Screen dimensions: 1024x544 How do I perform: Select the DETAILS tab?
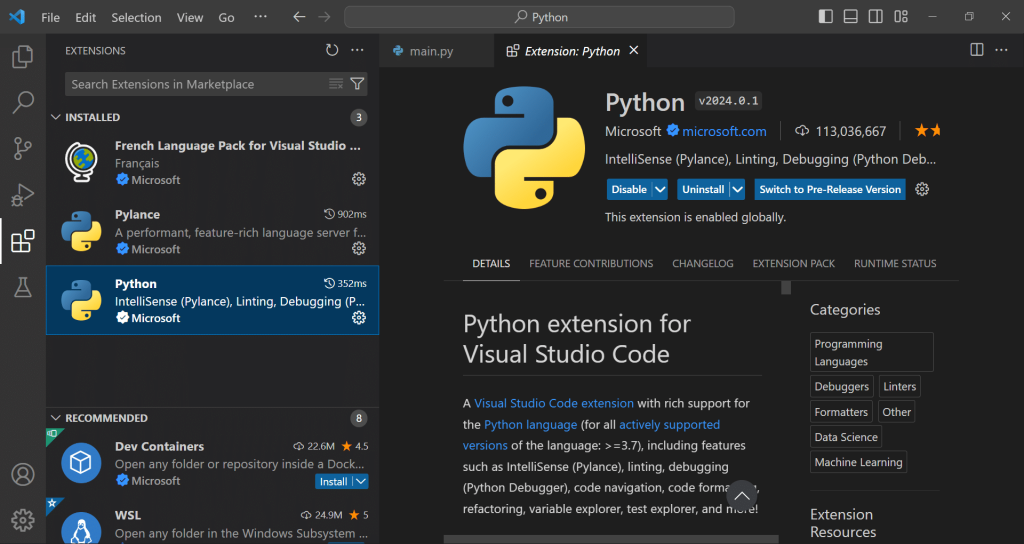click(x=491, y=264)
